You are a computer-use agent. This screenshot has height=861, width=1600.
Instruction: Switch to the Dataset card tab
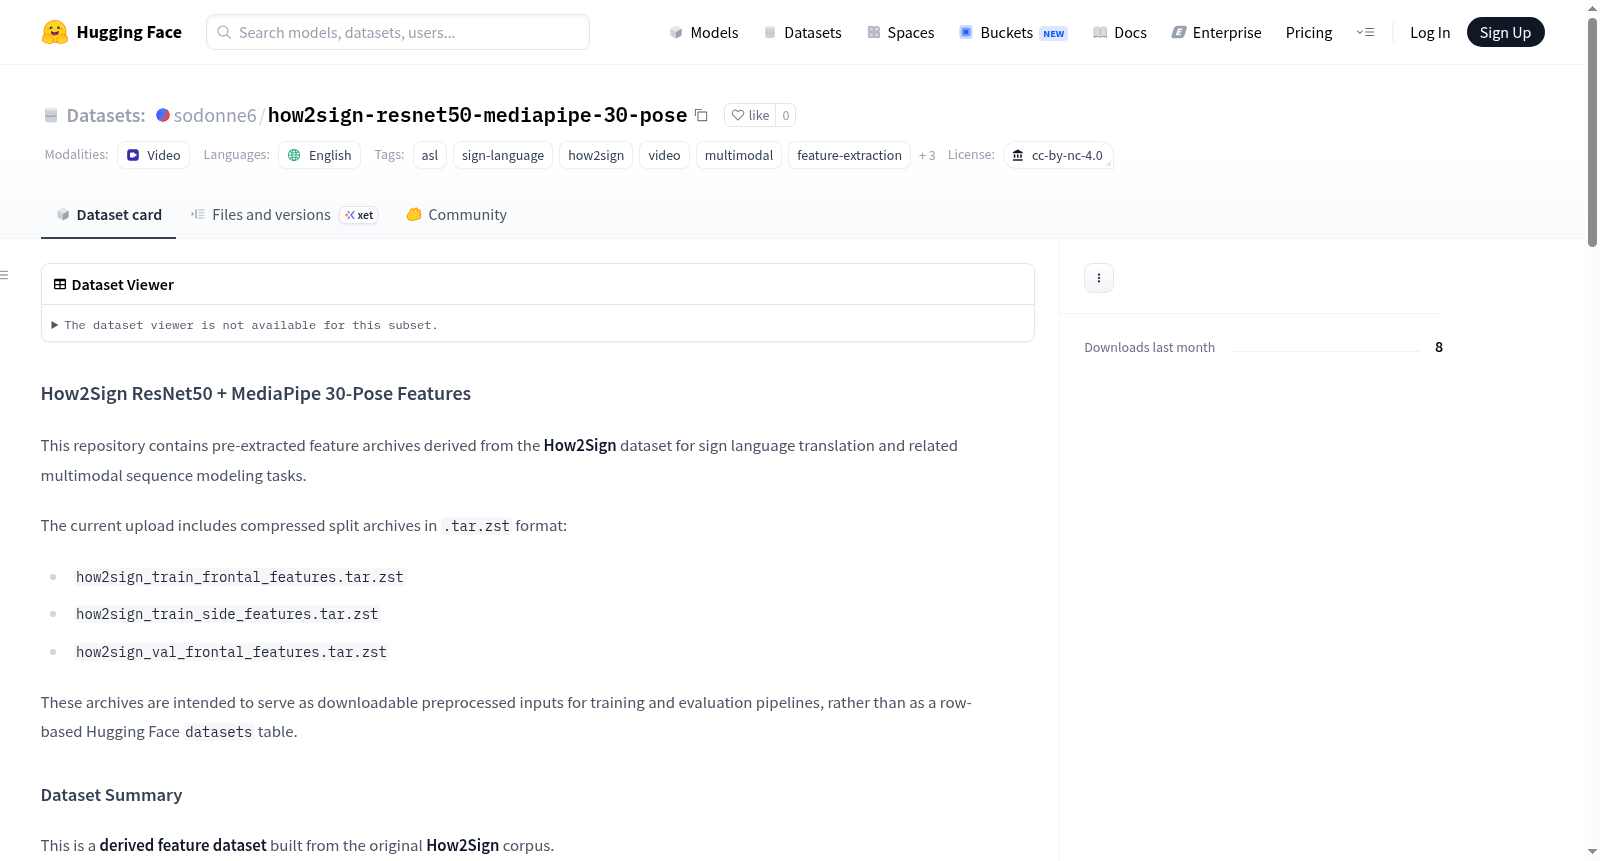(108, 215)
